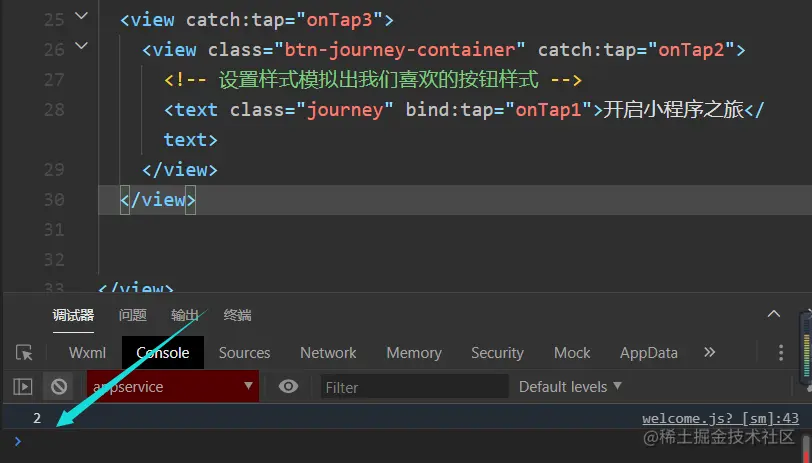Click line number 30 in gutter
Viewport: 812px width, 463px height.
click(x=54, y=200)
